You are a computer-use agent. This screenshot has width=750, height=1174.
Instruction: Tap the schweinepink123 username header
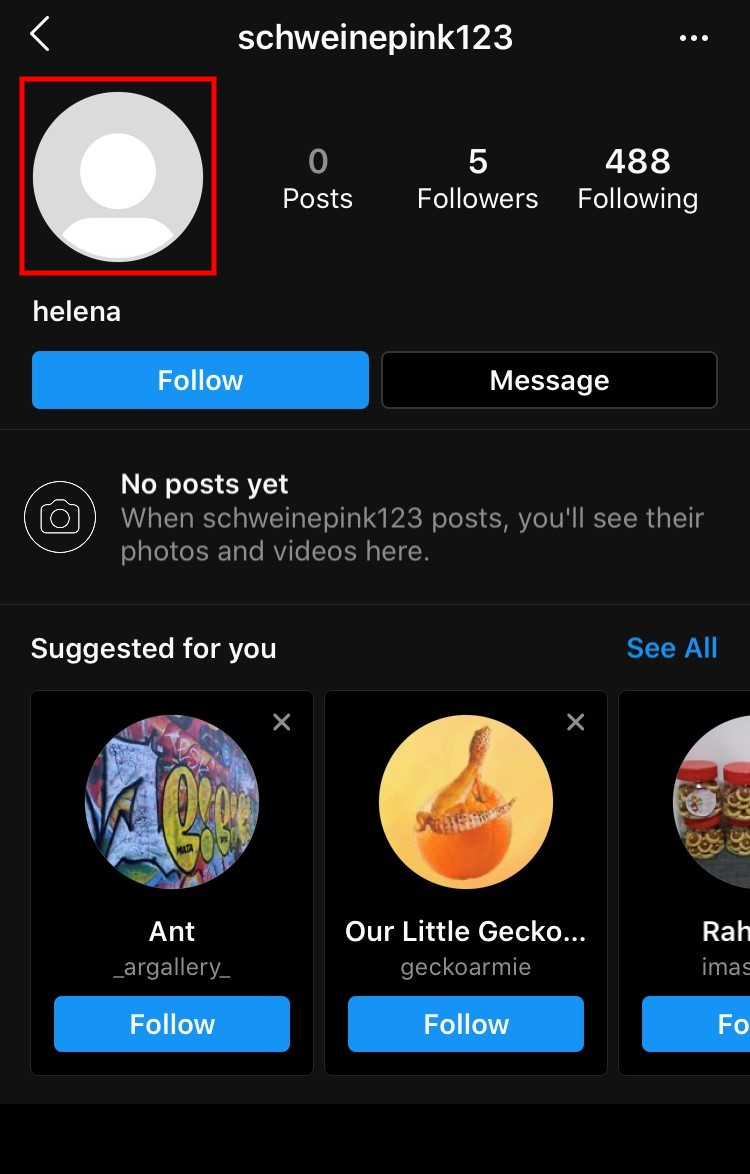click(375, 38)
